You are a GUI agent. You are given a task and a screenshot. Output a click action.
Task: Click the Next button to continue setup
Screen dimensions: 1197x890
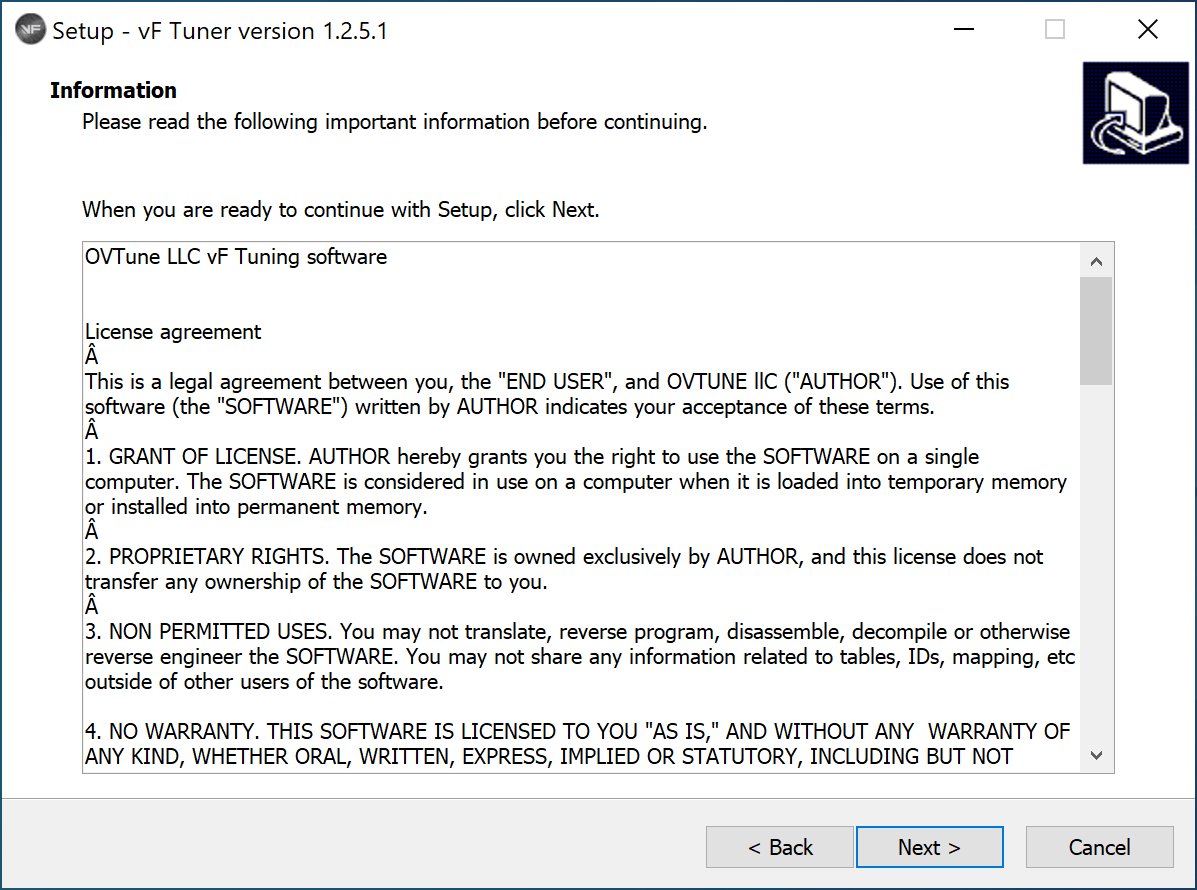coord(929,846)
